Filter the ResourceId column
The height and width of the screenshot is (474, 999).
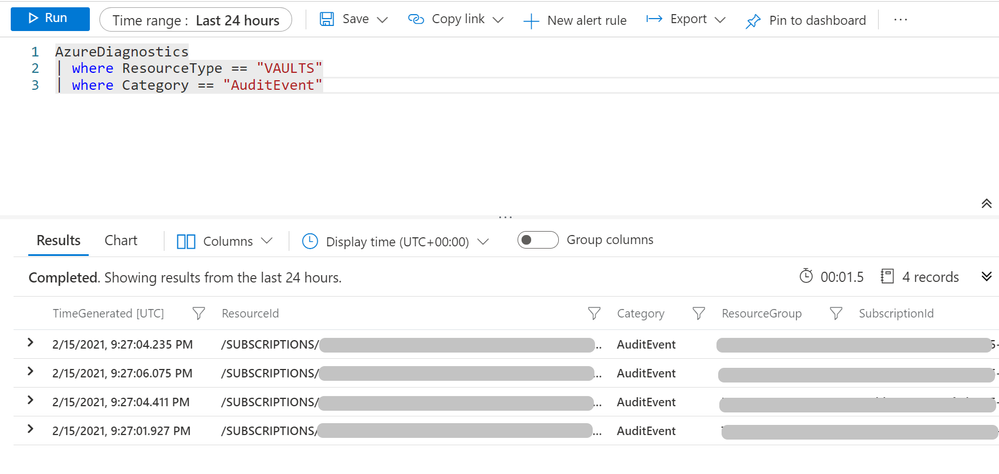coord(594,314)
